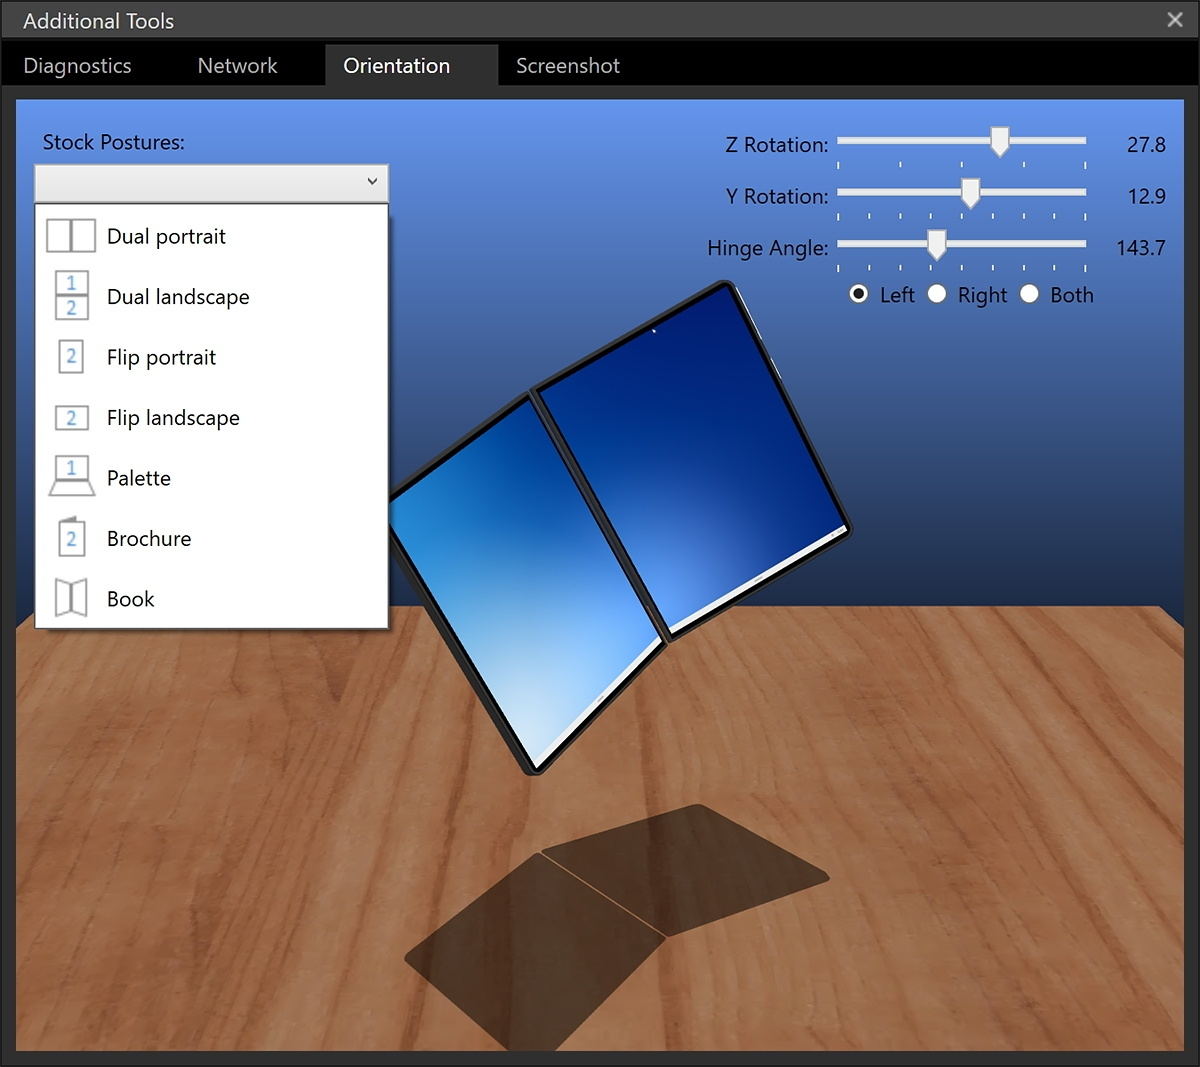Click the Flip landscape posture icon
The height and width of the screenshot is (1067, 1200).
(71, 418)
